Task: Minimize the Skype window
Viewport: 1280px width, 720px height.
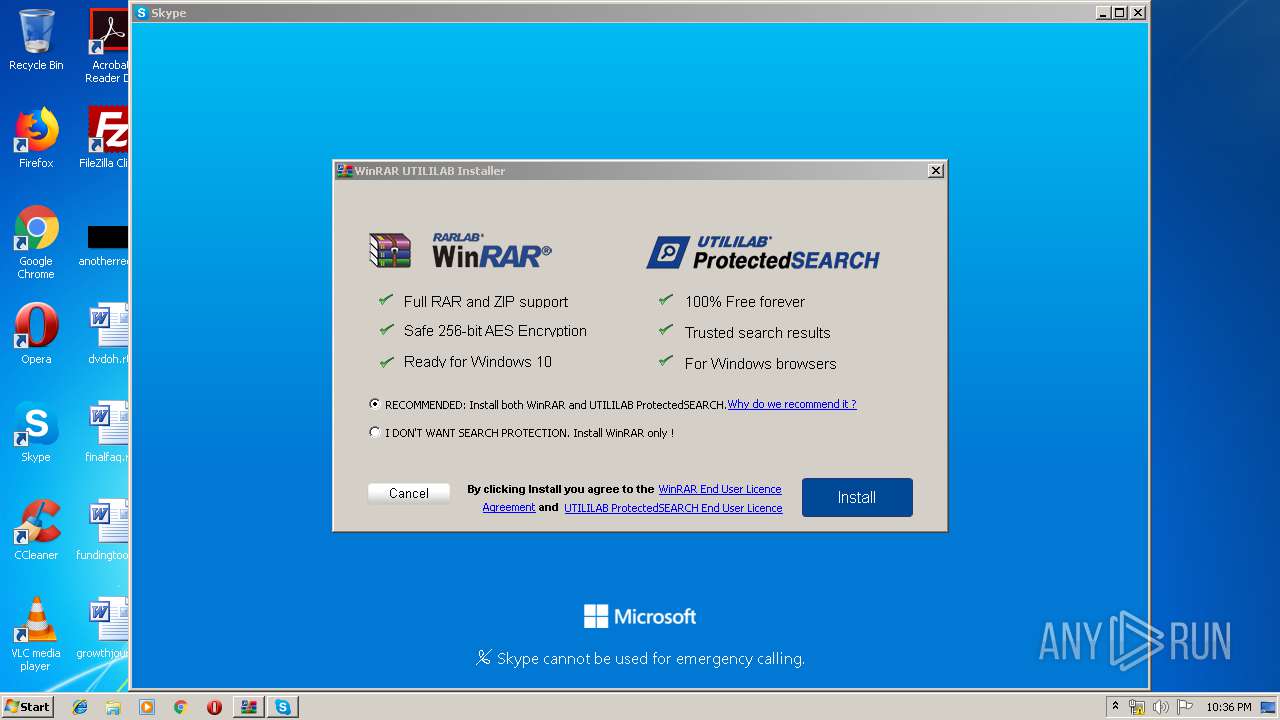Action: [x=1103, y=13]
